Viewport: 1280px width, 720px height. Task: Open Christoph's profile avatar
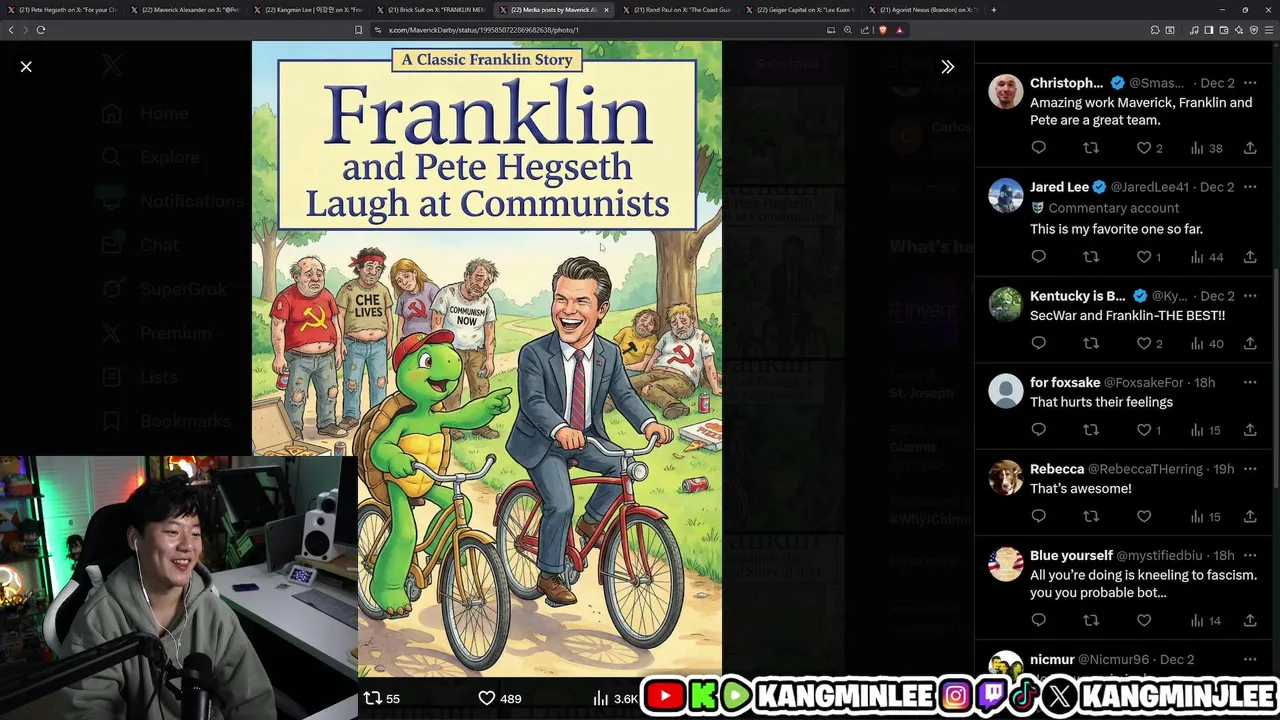(1006, 91)
